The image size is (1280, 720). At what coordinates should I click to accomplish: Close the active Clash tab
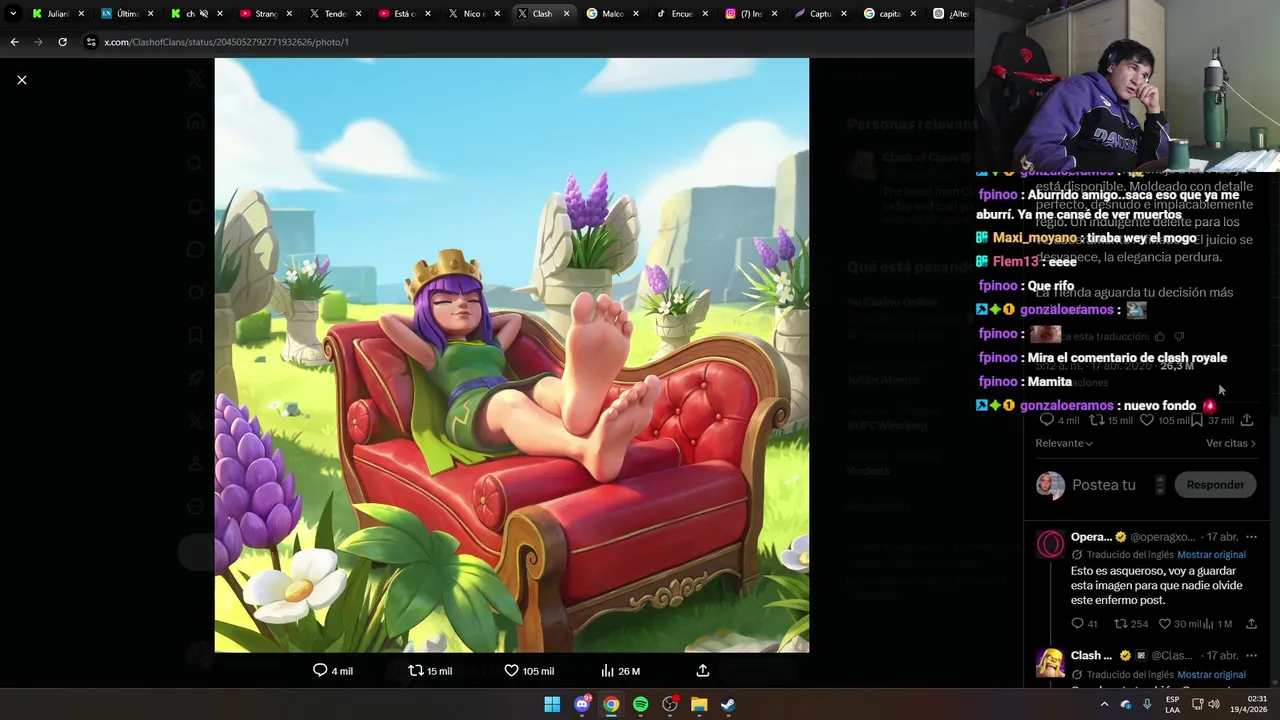pyautogui.click(x=566, y=14)
